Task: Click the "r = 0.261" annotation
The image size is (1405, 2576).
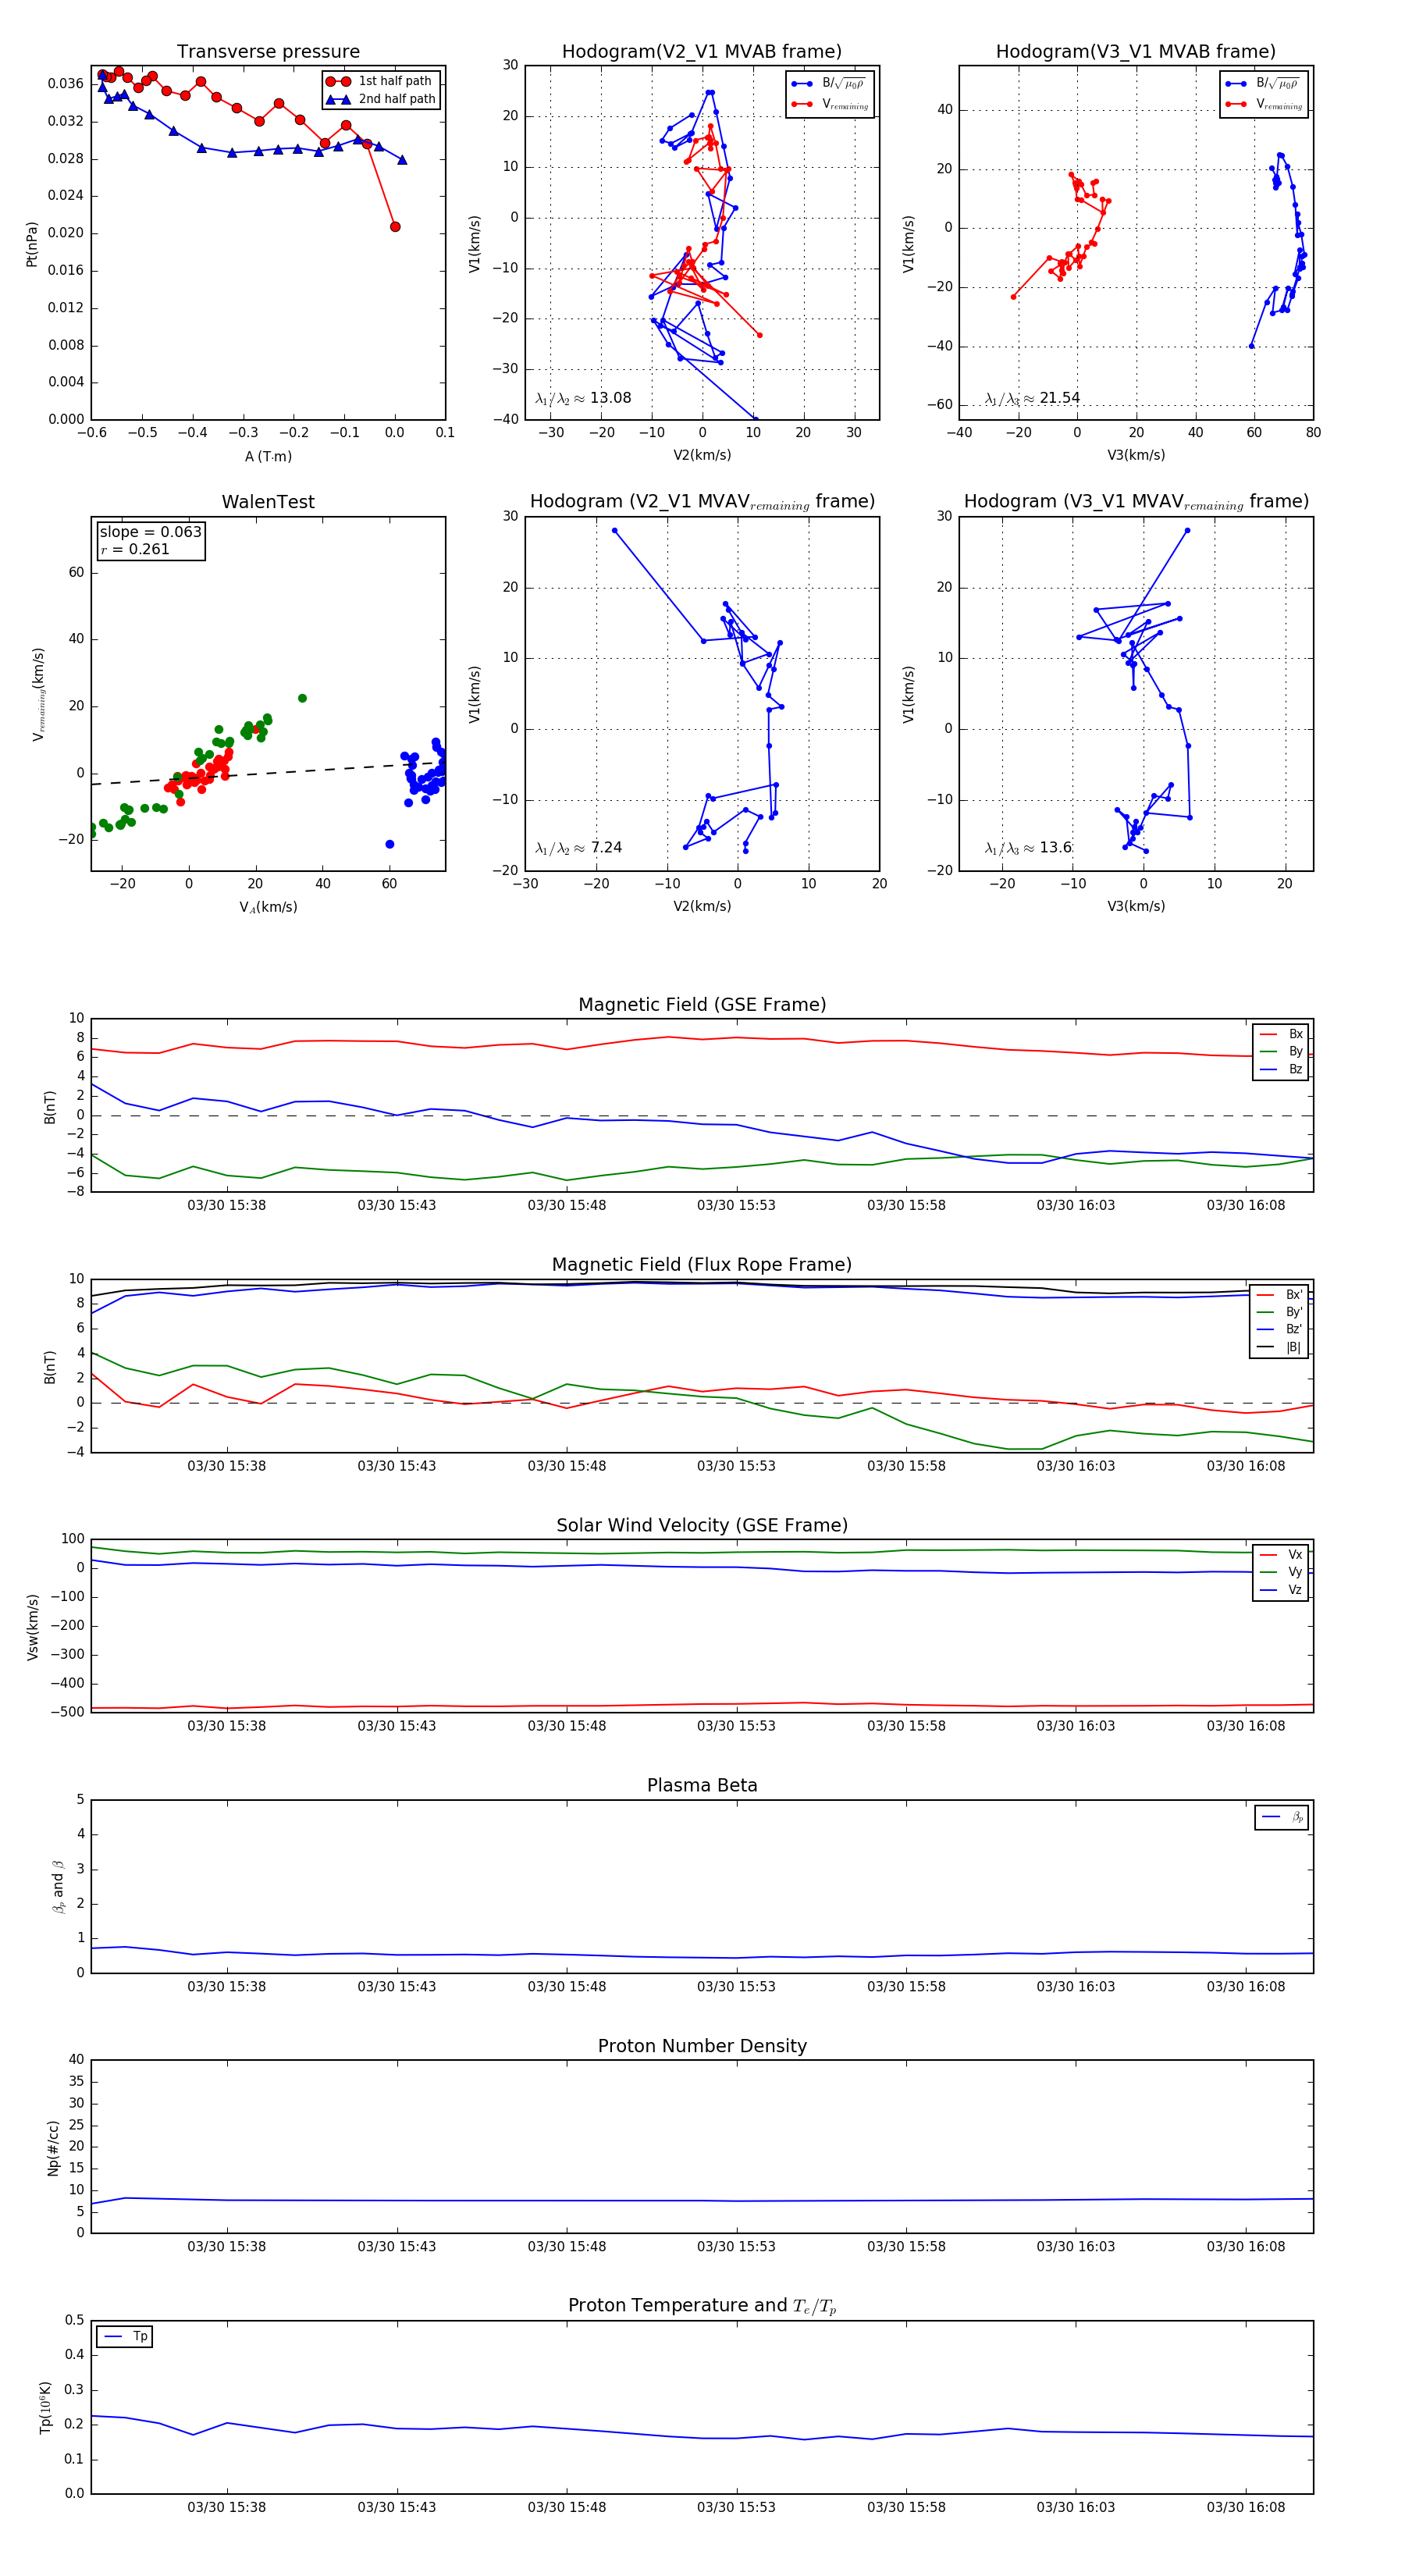Action: point(135,549)
